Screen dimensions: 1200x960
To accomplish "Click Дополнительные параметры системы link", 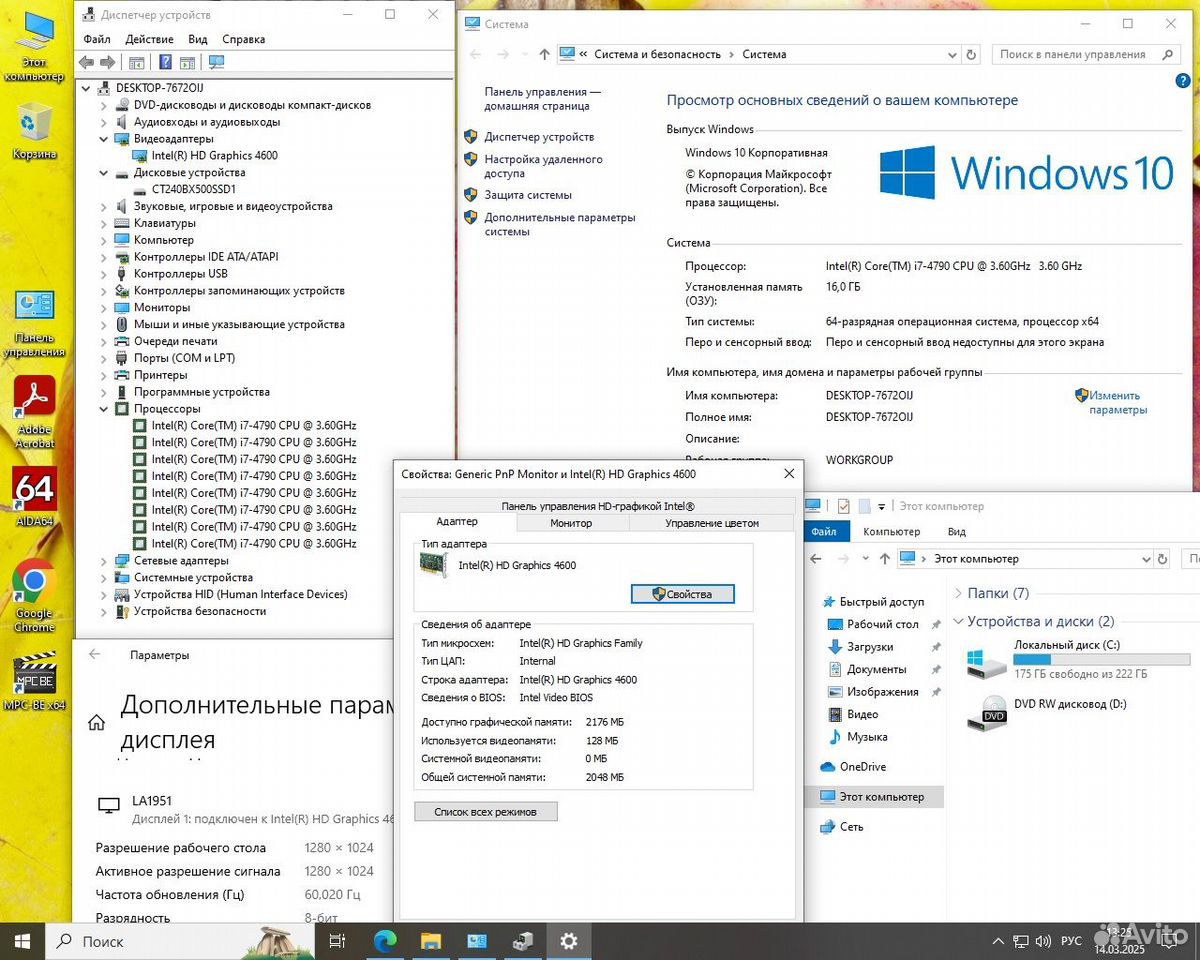I will coord(559,224).
